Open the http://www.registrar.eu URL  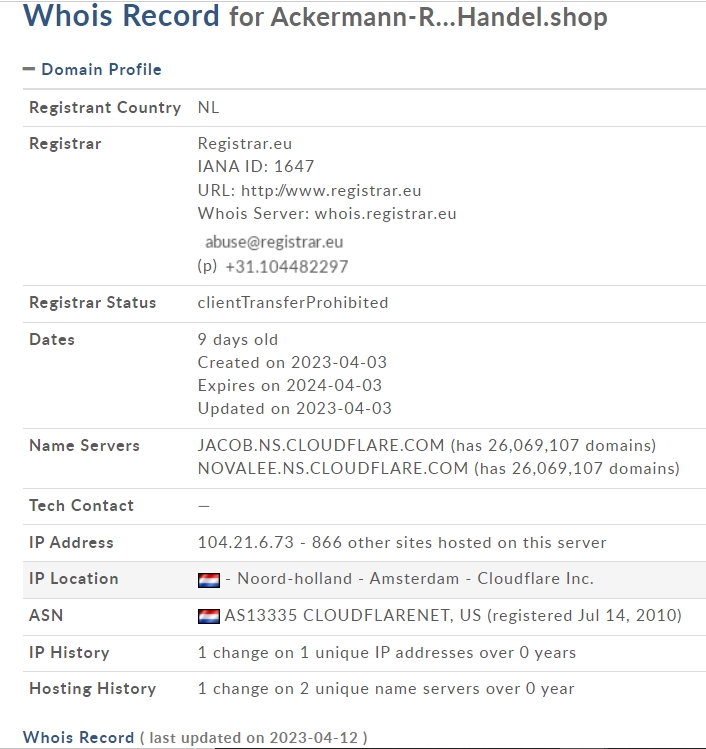click(x=331, y=191)
